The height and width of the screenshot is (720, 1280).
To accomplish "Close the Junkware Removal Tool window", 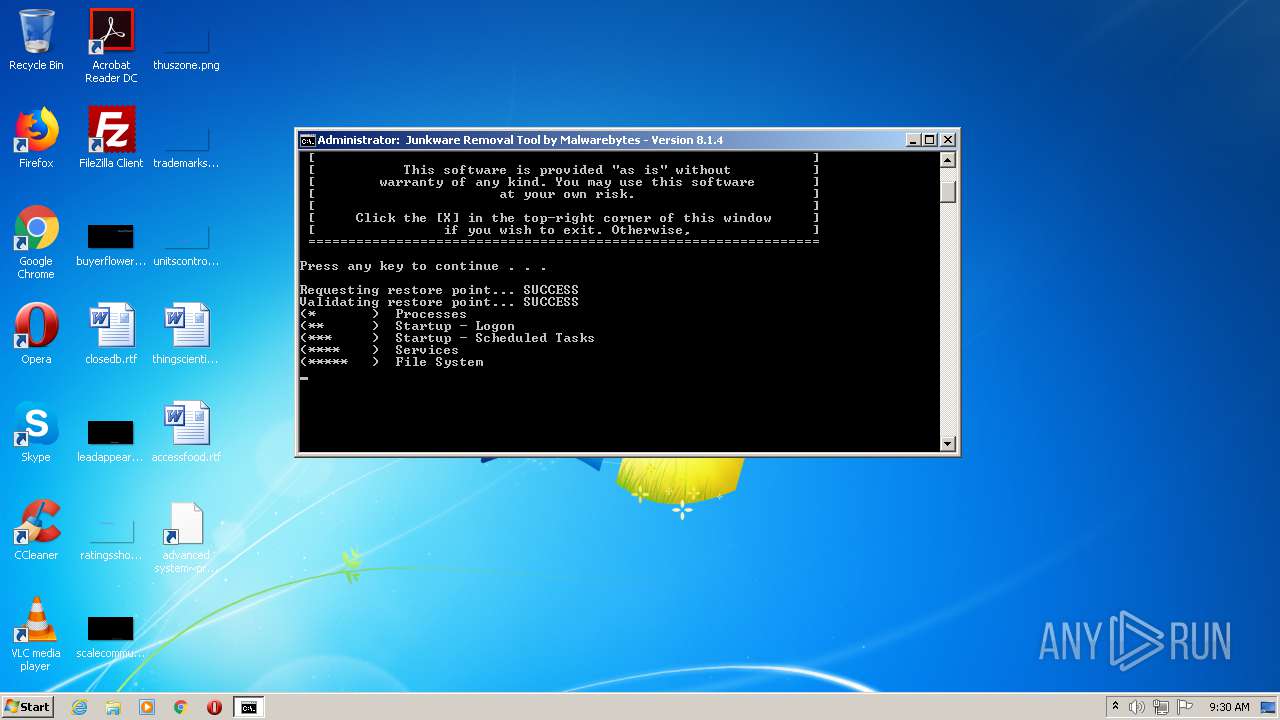I will (948, 140).
